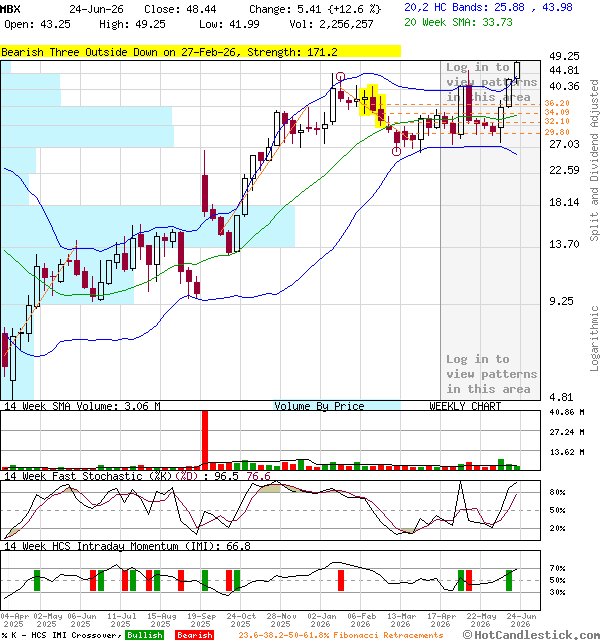Click the 14 Week SMA Volume: 3.06 M label
The width and height of the screenshot is (600, 640).
point(82,406)
